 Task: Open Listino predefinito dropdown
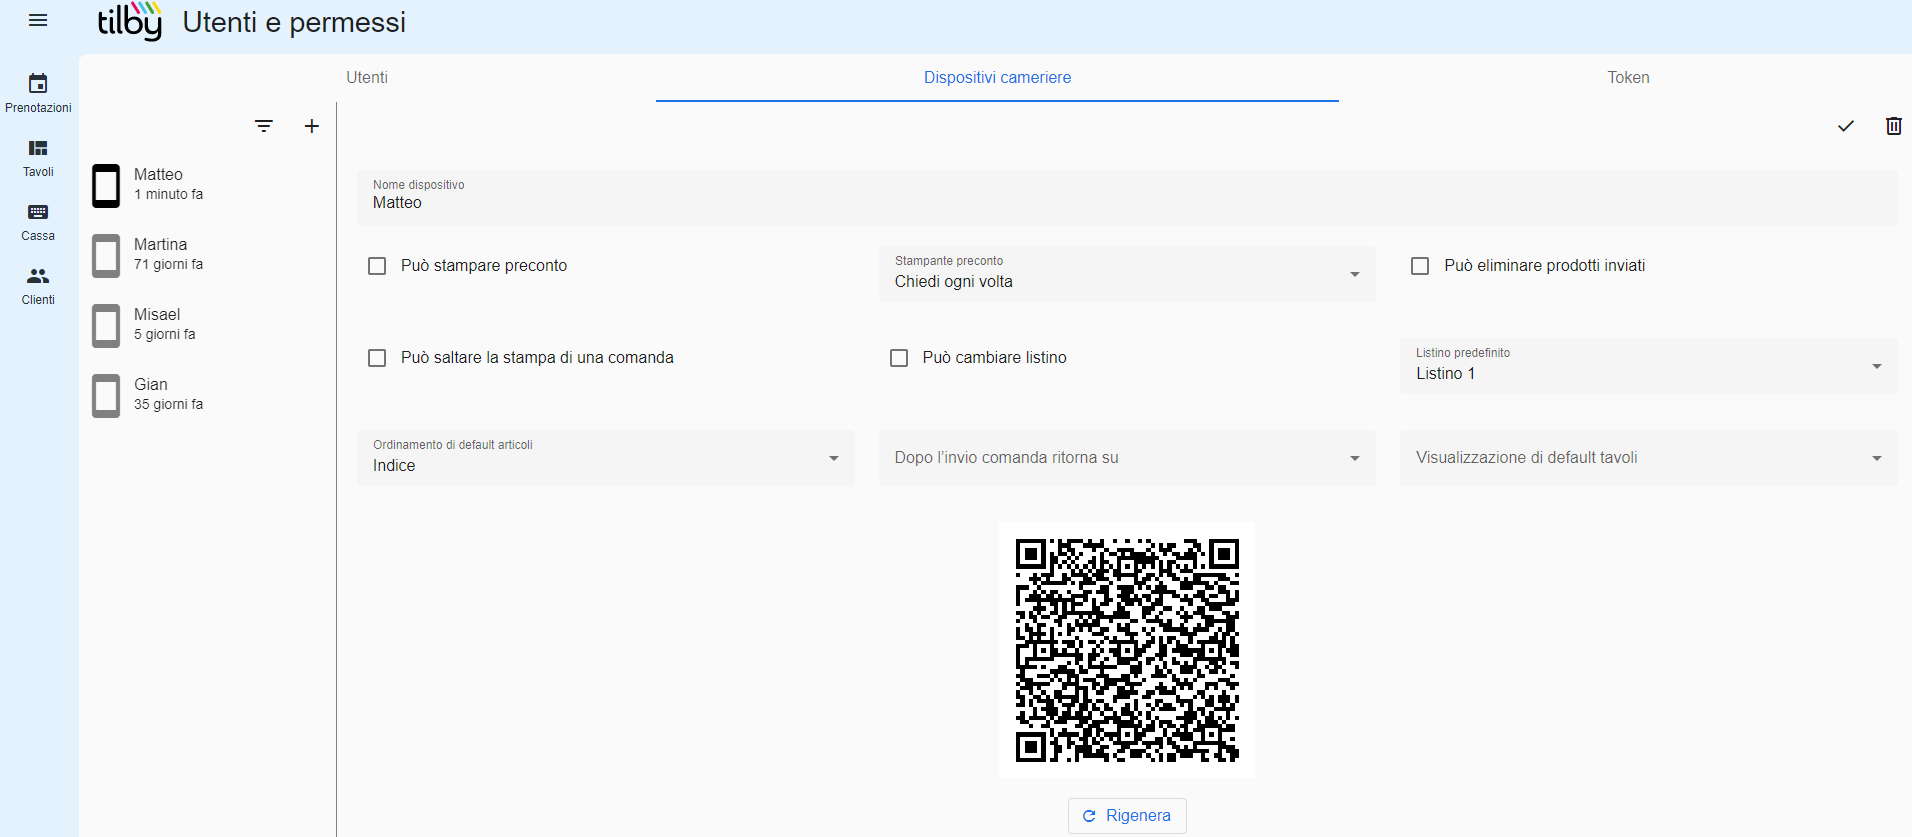pyautogui.click(x=1648, y=366)
